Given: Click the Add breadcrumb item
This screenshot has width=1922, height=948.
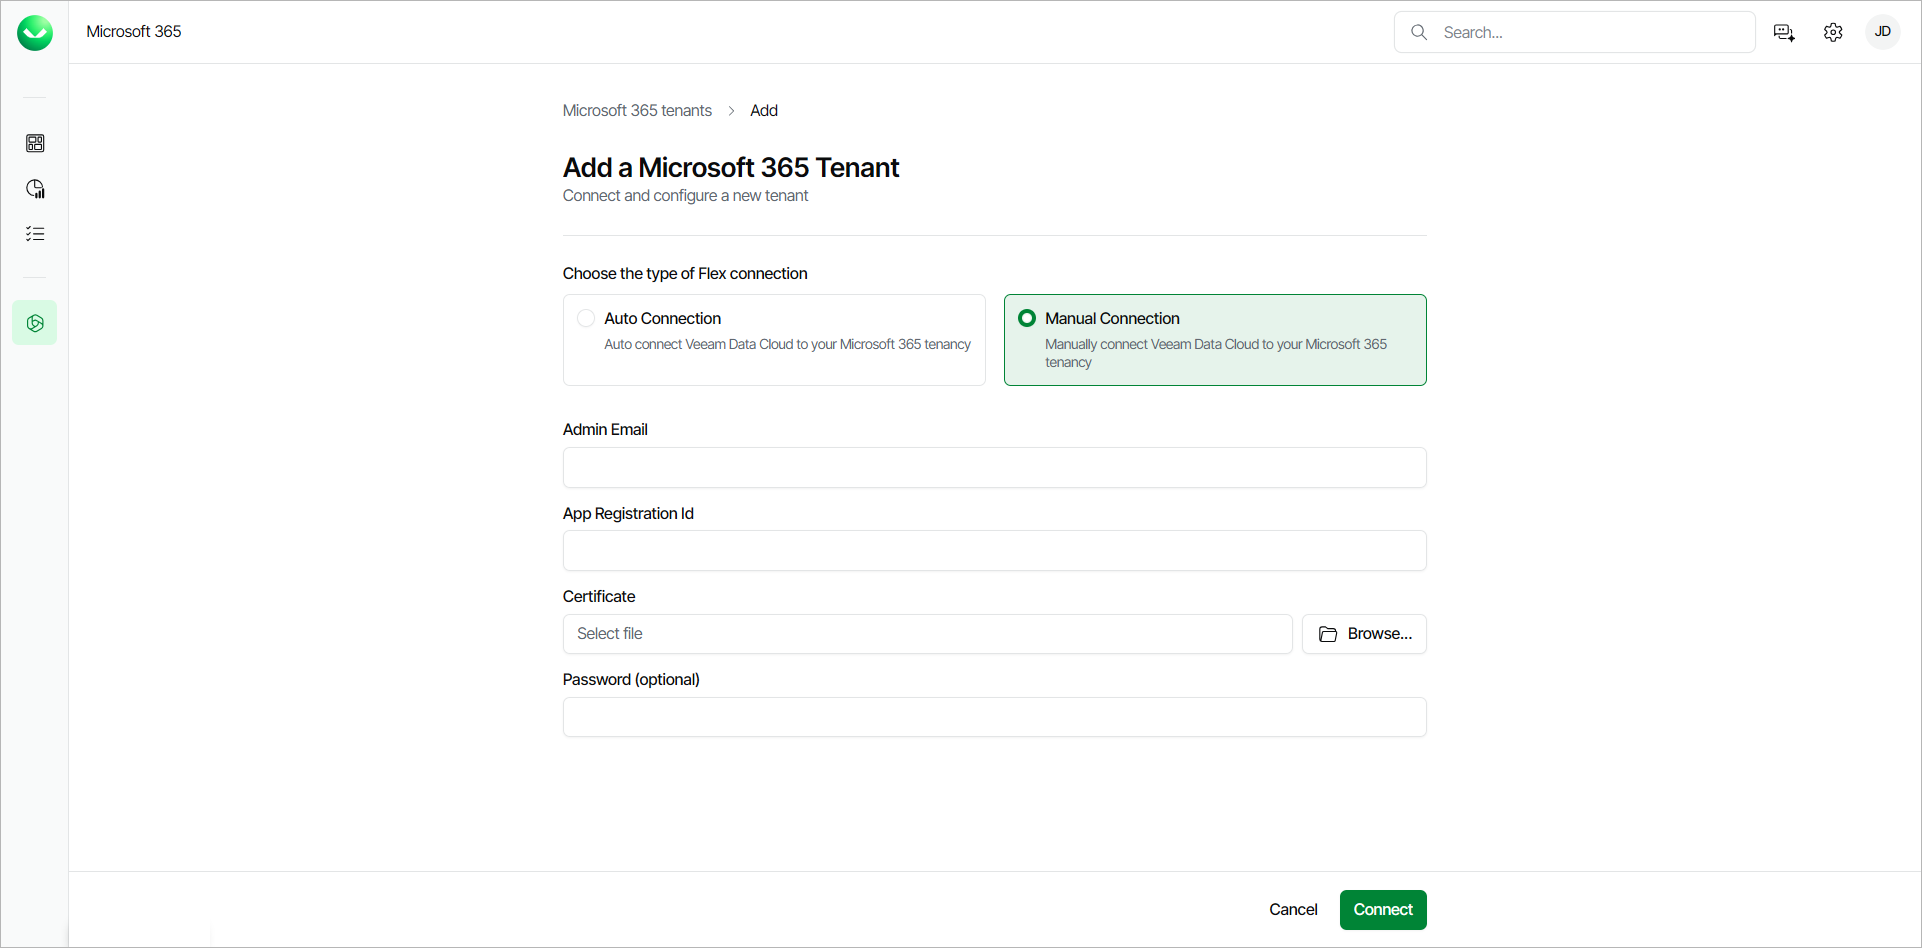Looking at the screenshot, I should click(764, 110).
